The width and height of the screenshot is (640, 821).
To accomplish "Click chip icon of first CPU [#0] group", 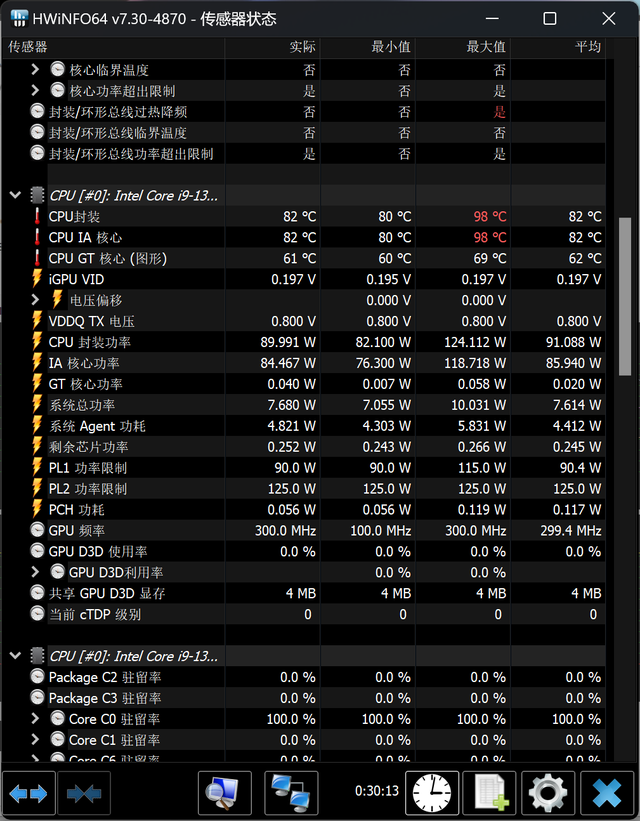I will tap(37, 195).
